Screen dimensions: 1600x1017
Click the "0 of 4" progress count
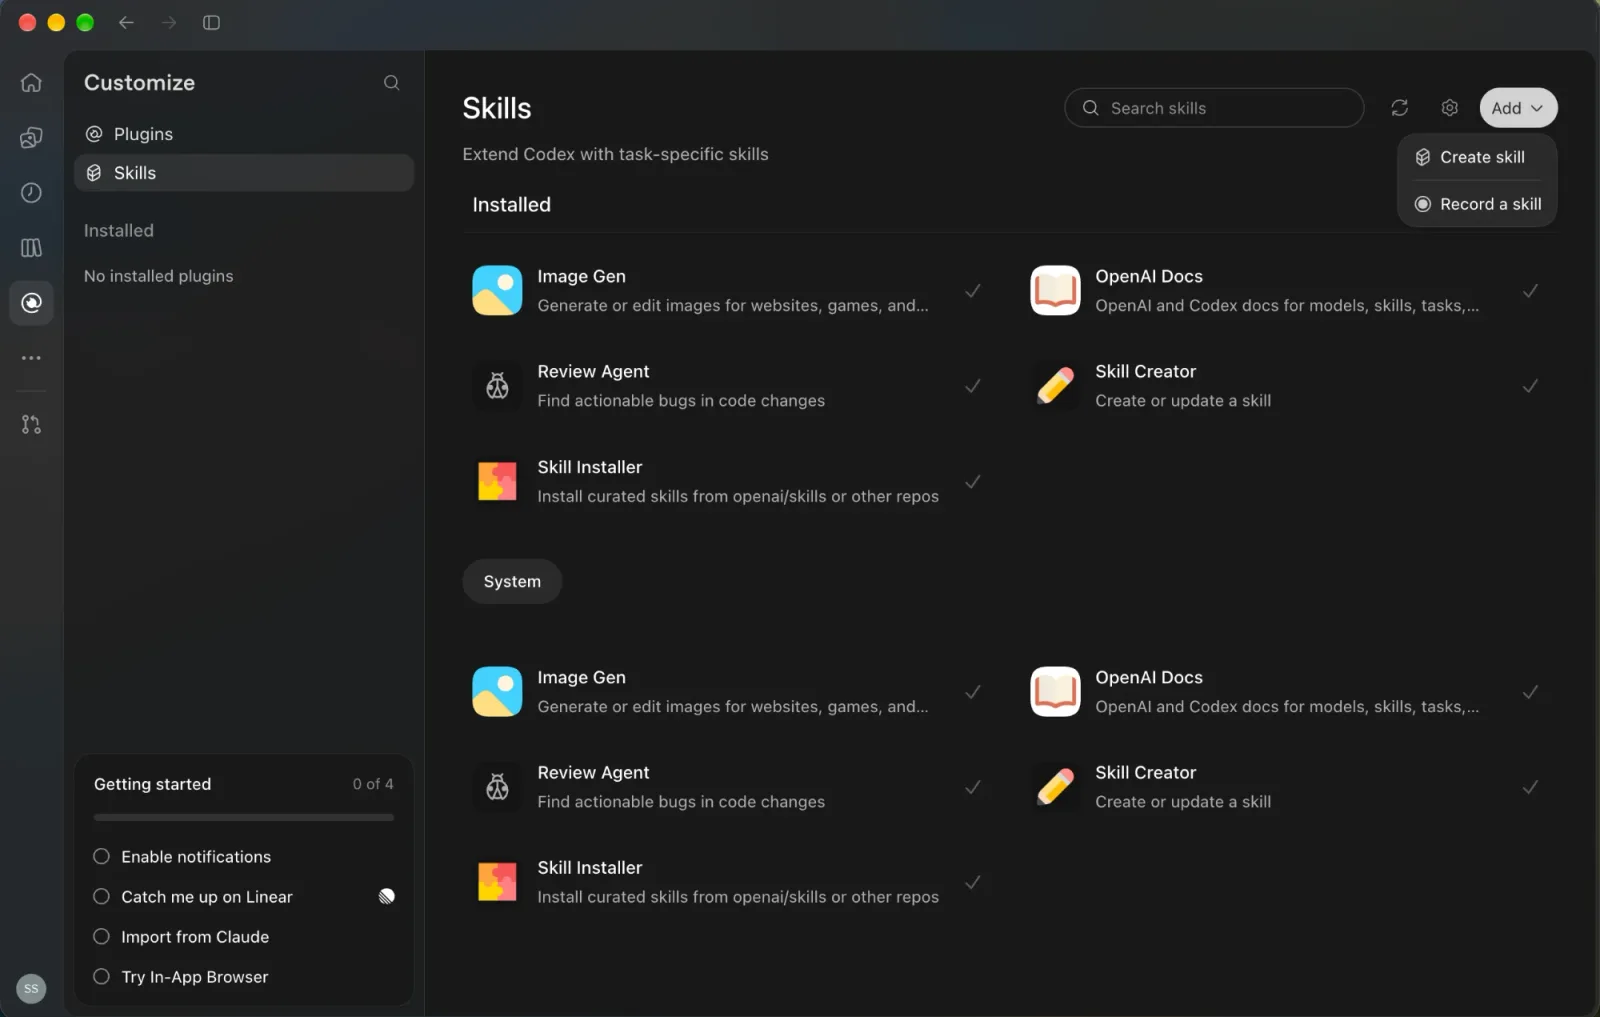(373, 784)
